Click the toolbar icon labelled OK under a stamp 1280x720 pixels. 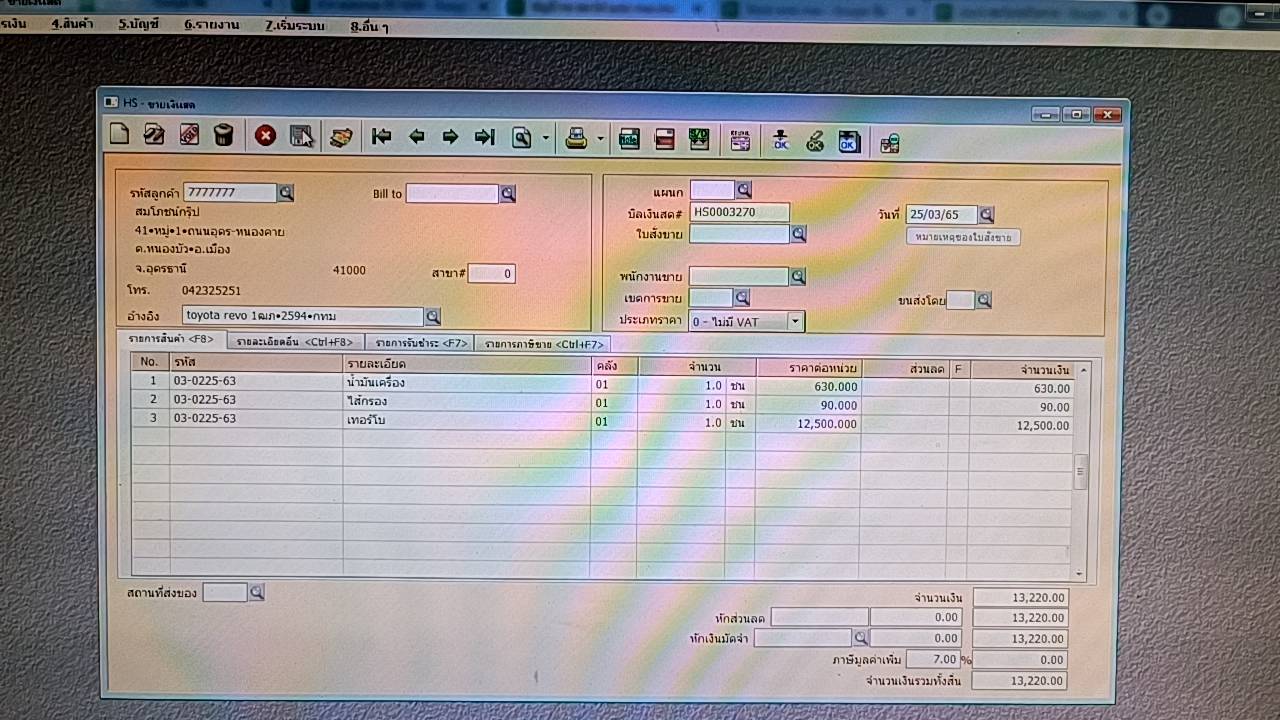[x=781, y=141]
